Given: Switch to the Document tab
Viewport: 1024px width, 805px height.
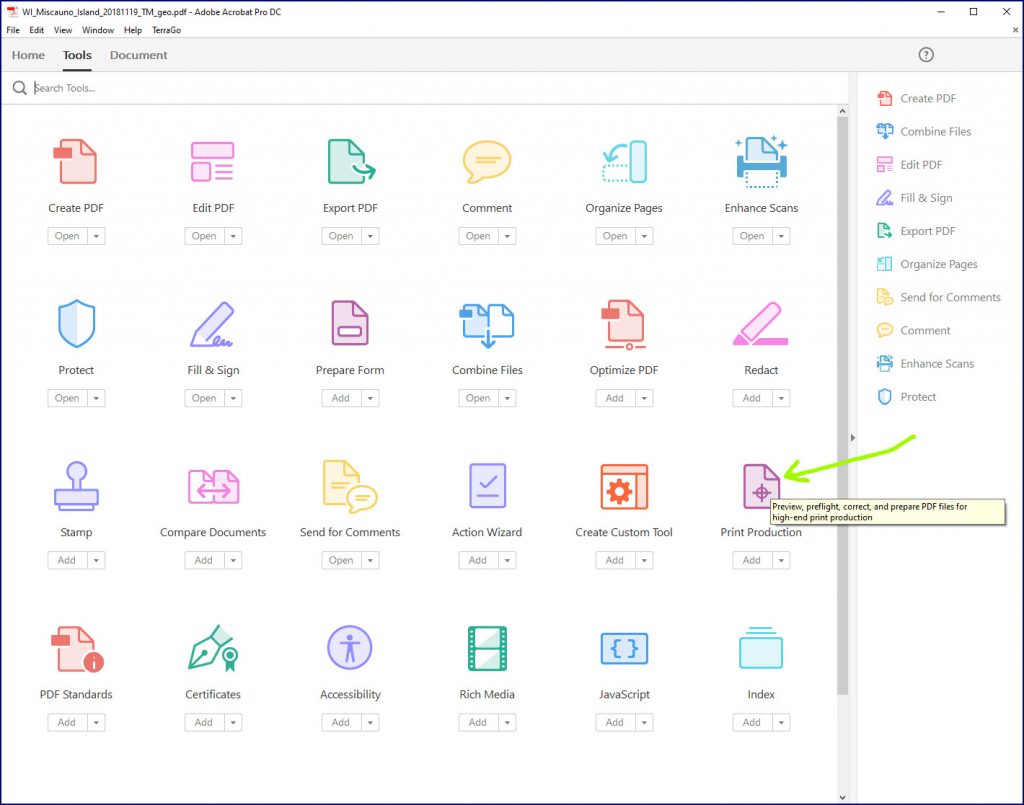Looking at the screenshot, I should [138, 55].
